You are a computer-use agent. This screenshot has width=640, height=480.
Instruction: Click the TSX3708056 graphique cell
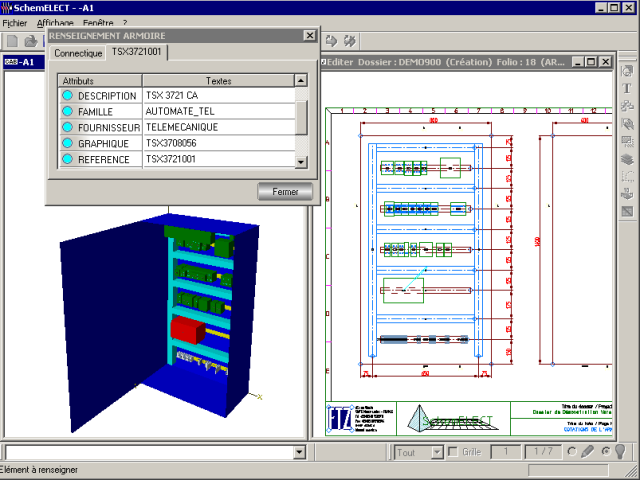tap(219, 143)
